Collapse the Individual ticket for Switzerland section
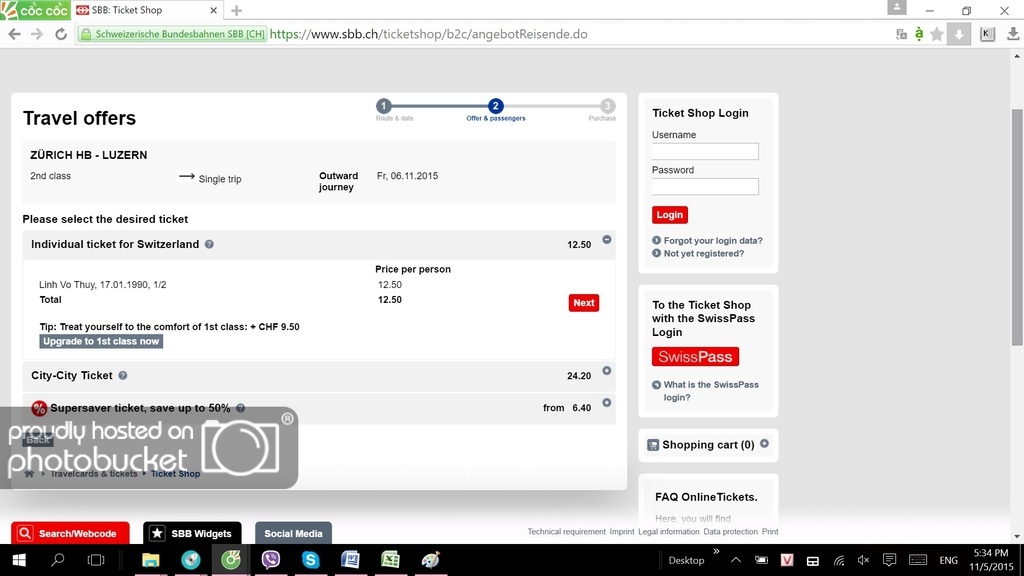The image size is (1024, 576). pos(607,240)
